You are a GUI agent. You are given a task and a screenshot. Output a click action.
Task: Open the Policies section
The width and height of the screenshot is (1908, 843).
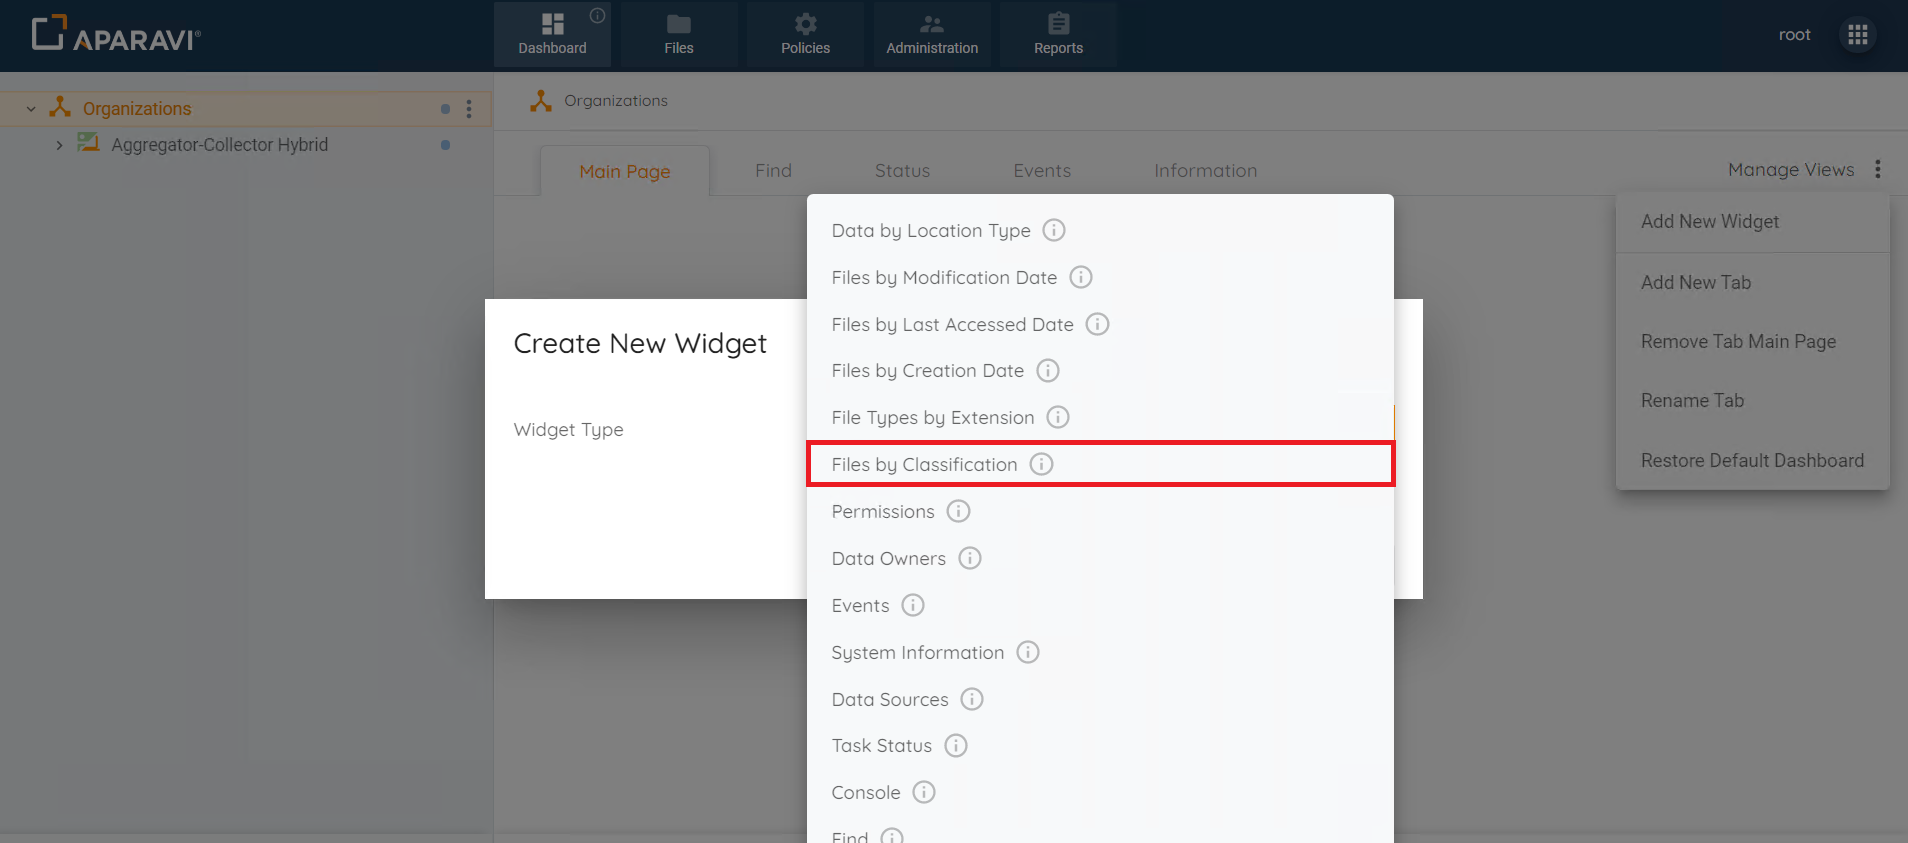coord(805,34)
